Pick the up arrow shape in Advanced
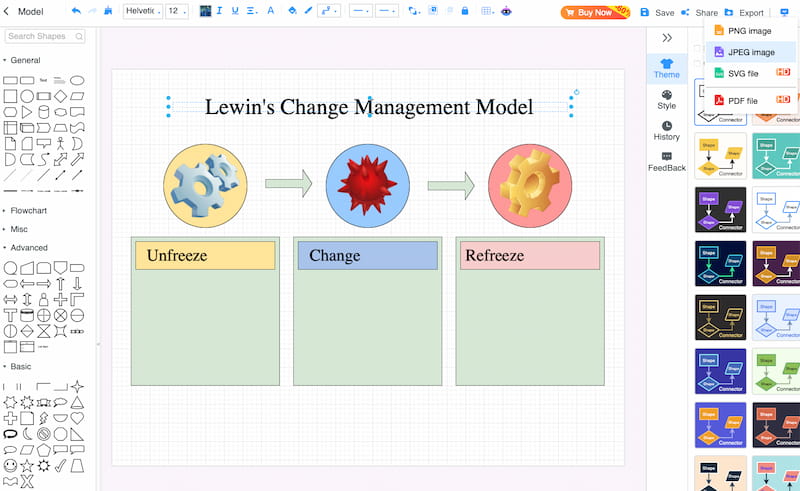Image resolution: width=800 pixels, height=491 pixels. (x=61, y=284)
